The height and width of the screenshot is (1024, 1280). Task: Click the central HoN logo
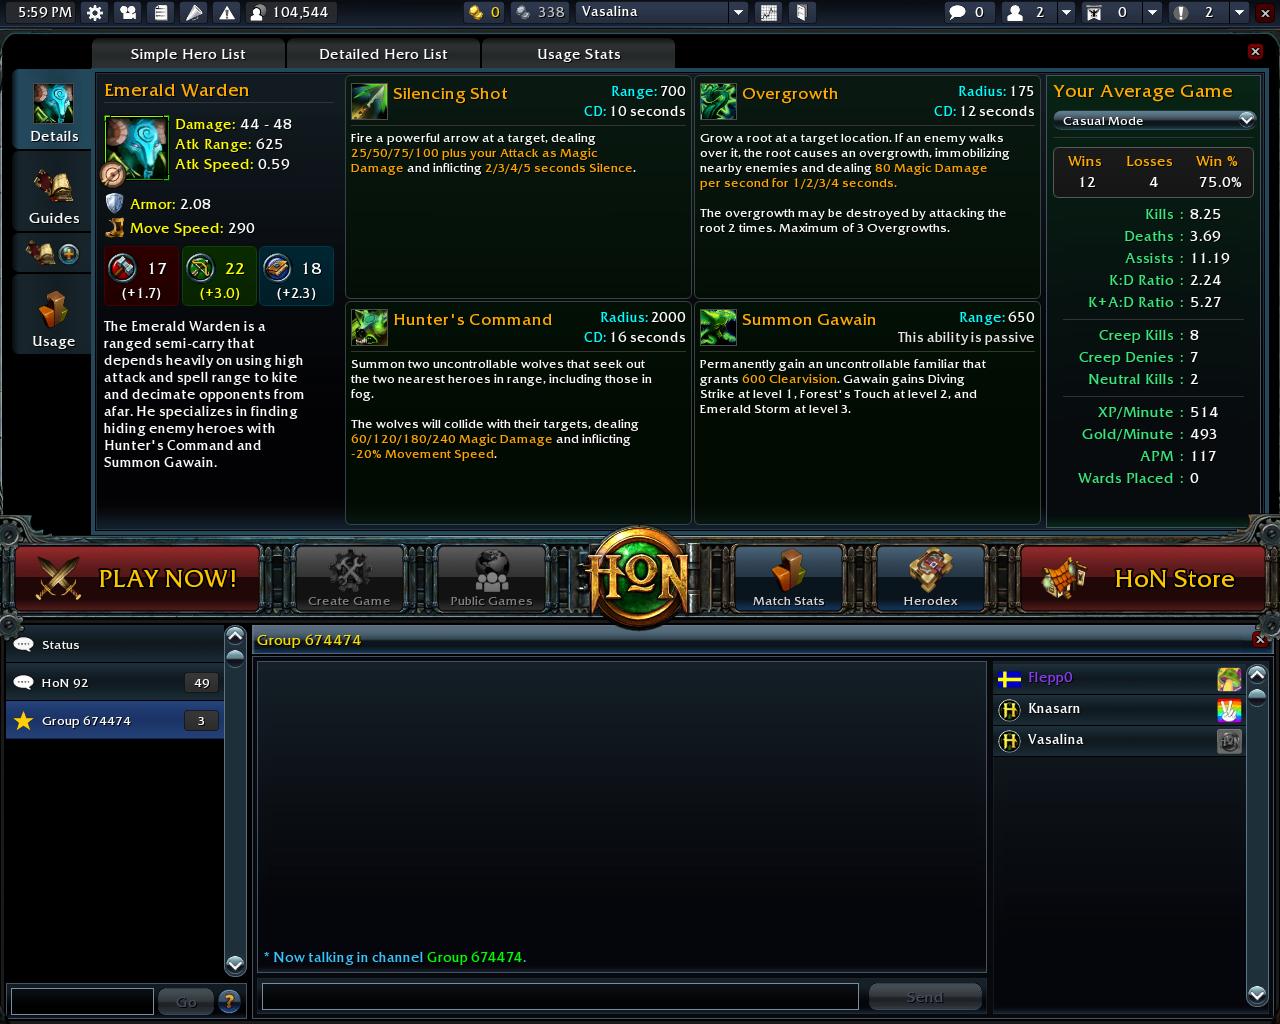[x=640, y=577]
